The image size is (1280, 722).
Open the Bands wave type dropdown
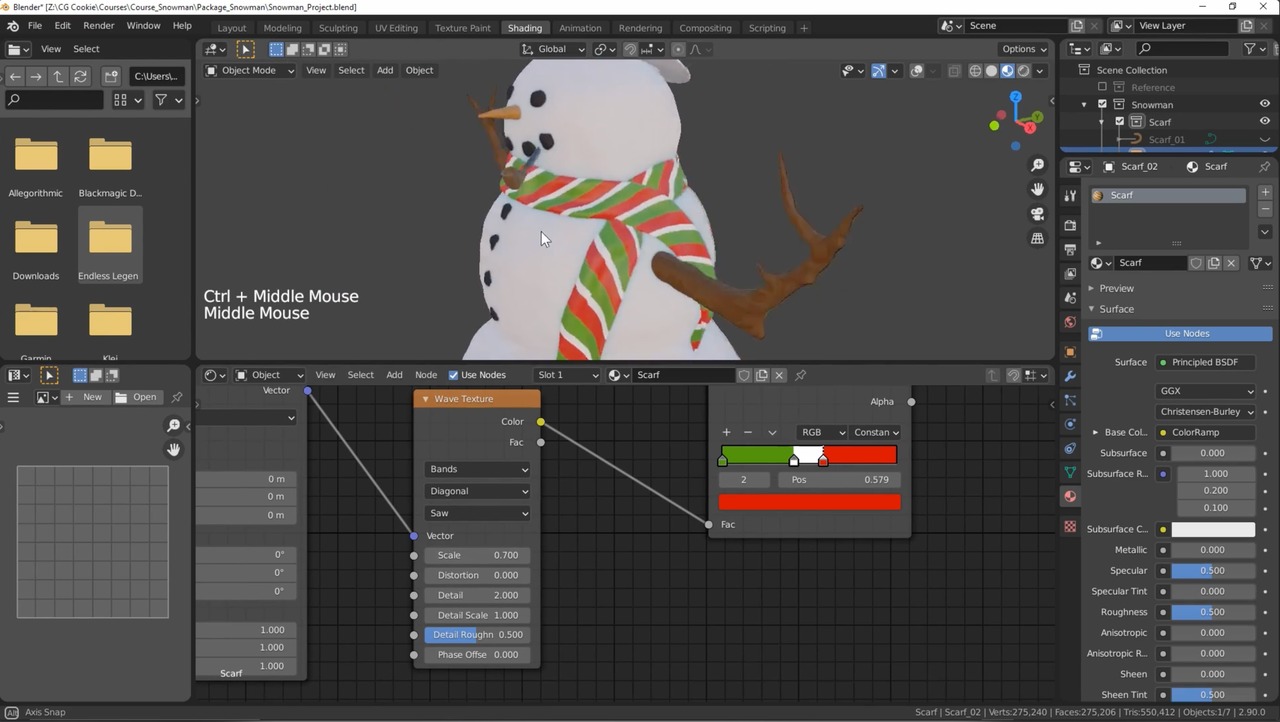click(477, 469)
